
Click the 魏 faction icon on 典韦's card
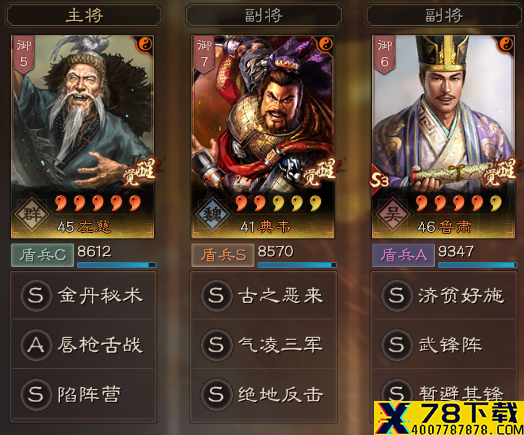pos(212,215)
